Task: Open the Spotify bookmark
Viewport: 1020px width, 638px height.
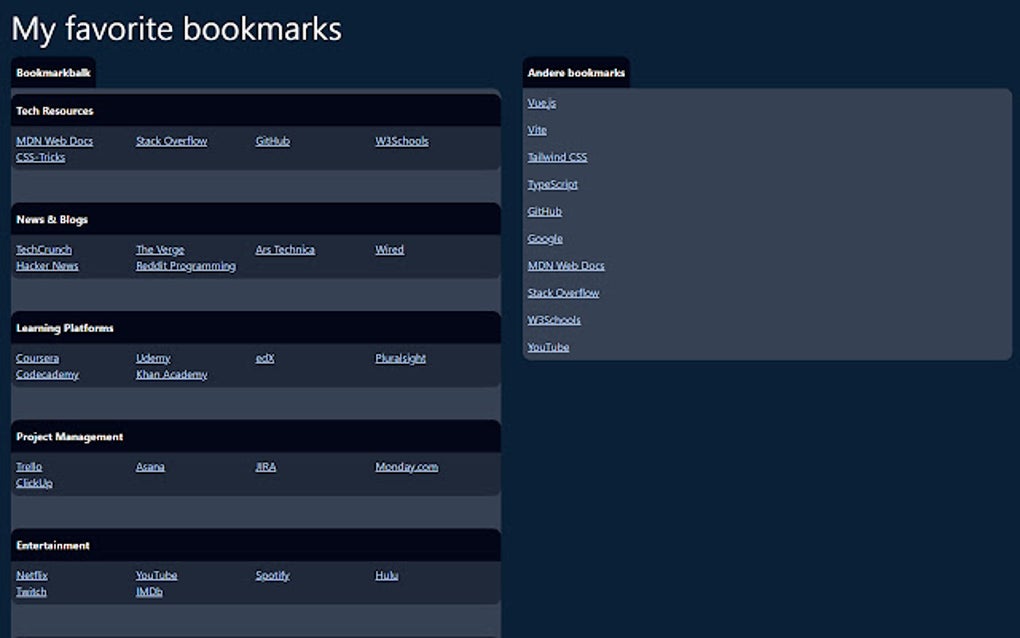Action: tap(273, 576)
